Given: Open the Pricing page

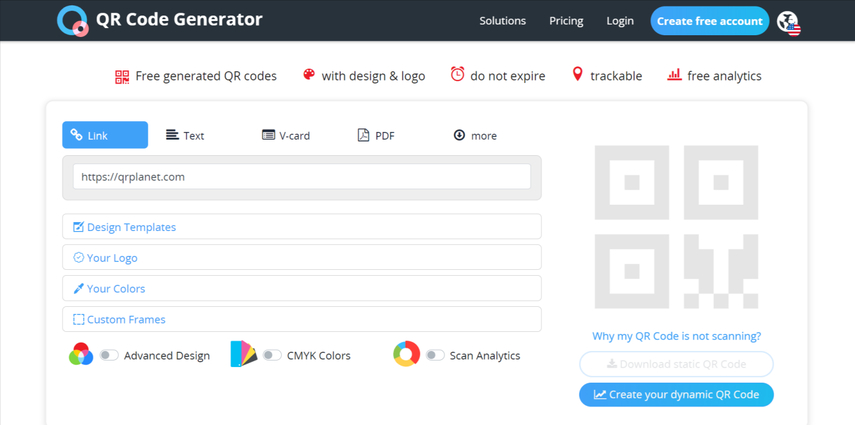Looking at the screenshot, I should coord(566,21).
